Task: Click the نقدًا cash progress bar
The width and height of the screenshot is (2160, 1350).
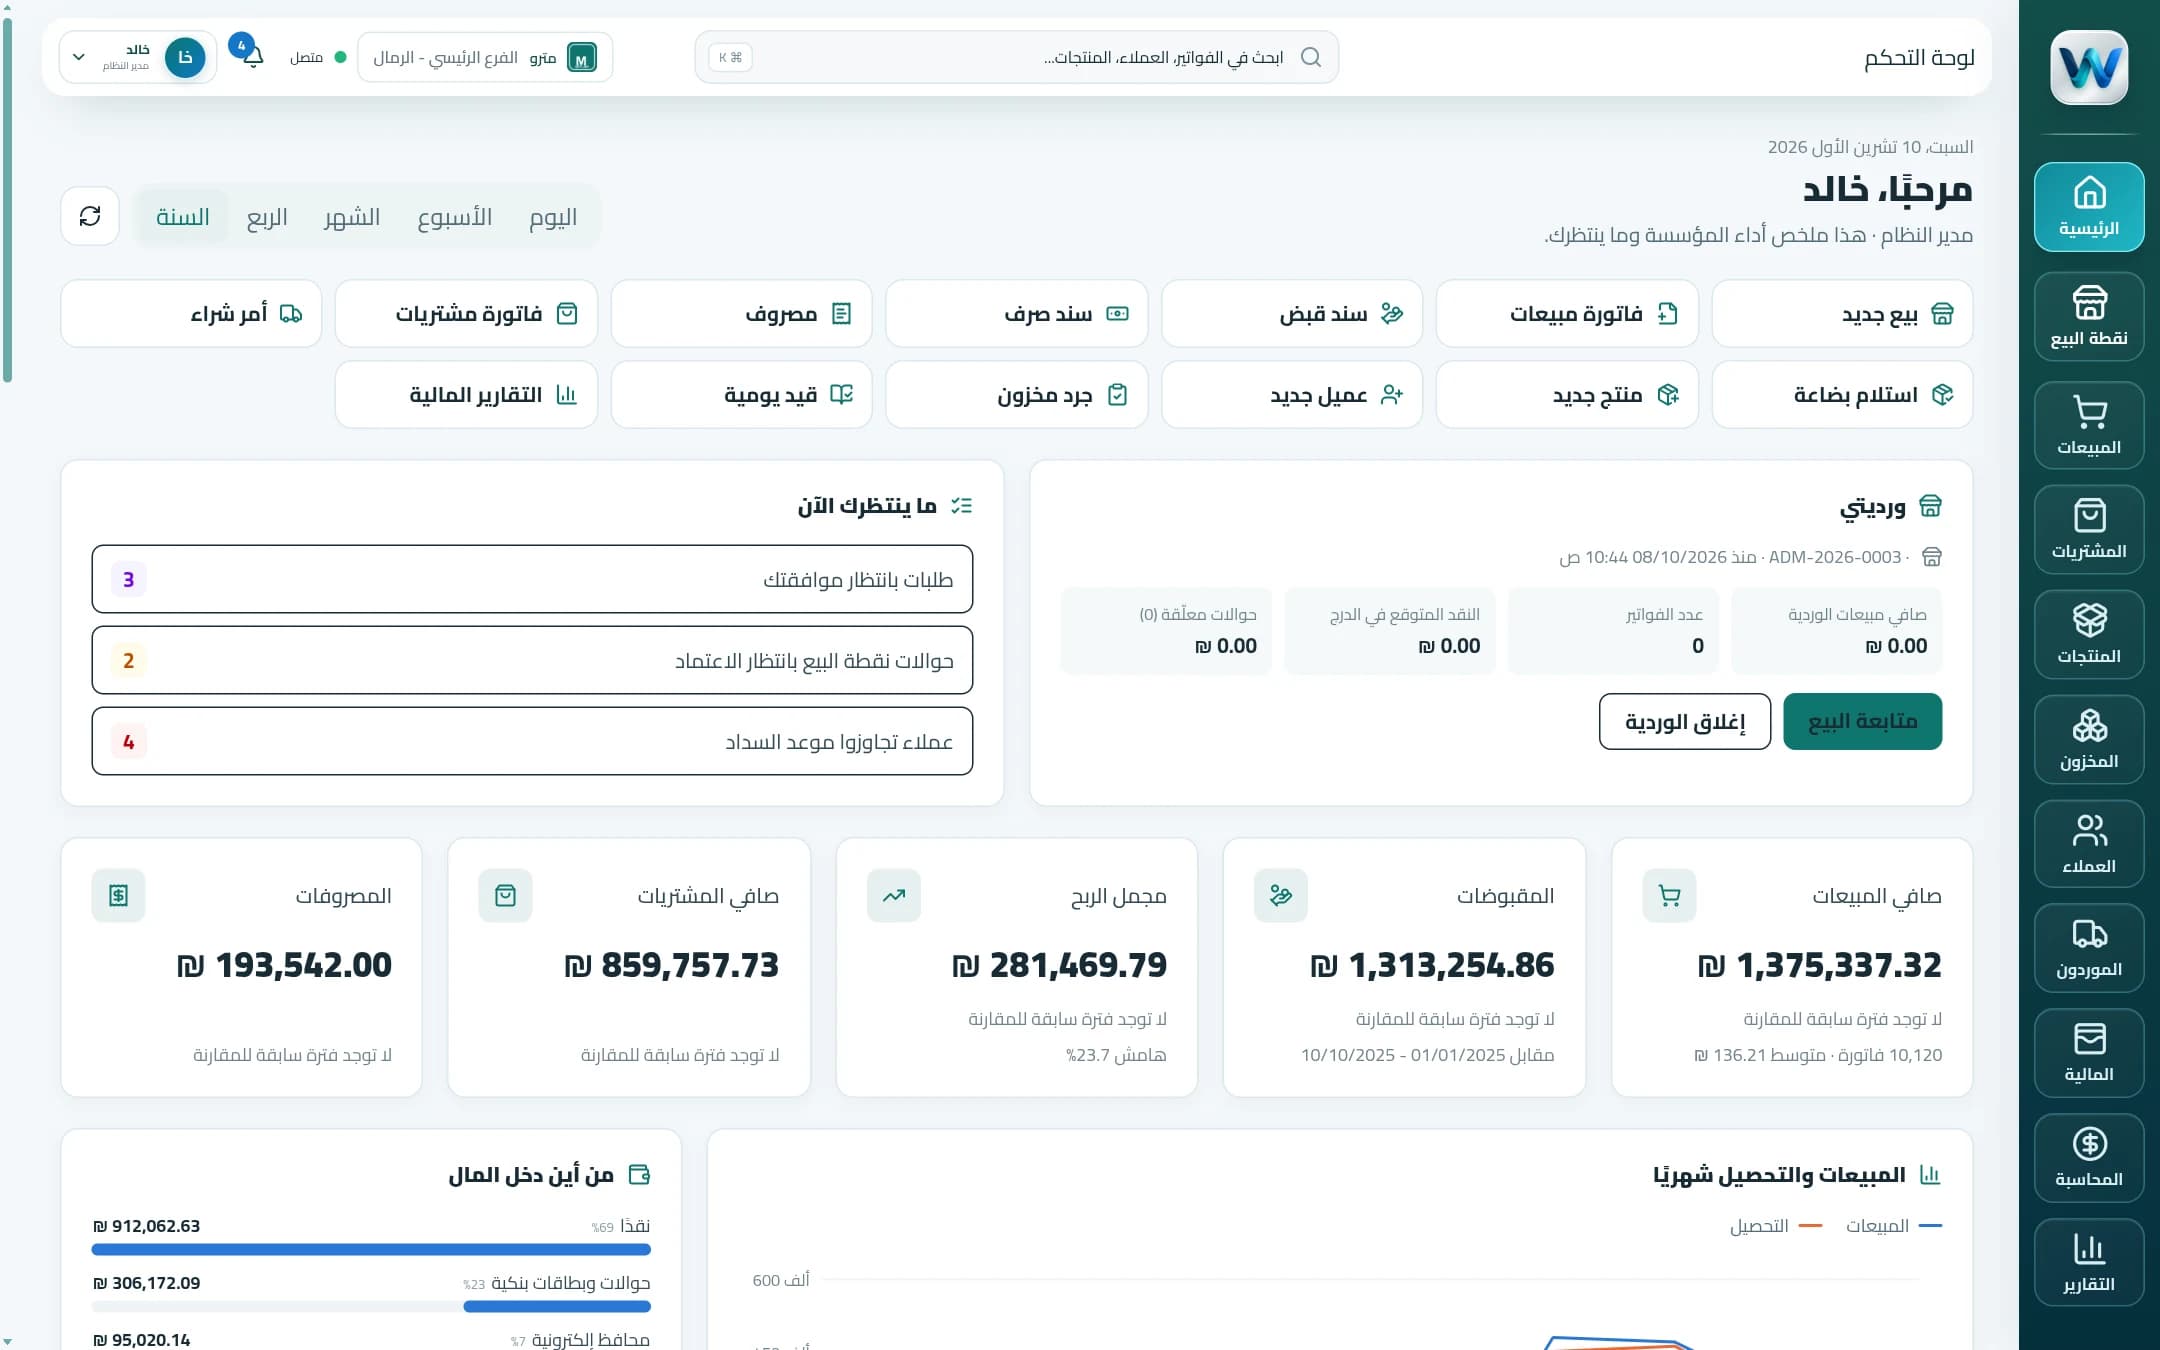Action: coord(371,1249)
